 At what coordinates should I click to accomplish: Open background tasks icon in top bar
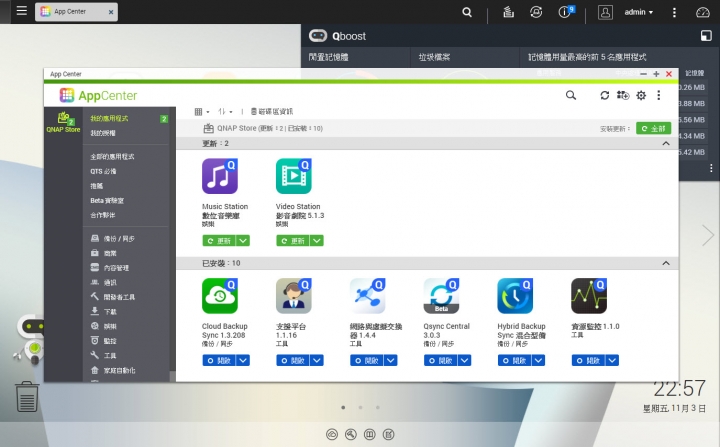coord(508,12)
